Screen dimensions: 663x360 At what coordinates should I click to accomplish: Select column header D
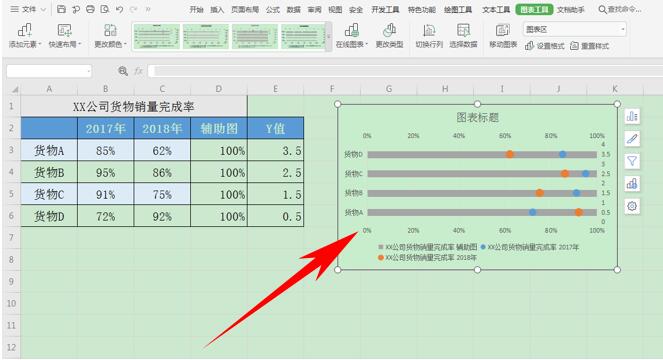click(x=219, y=89)
